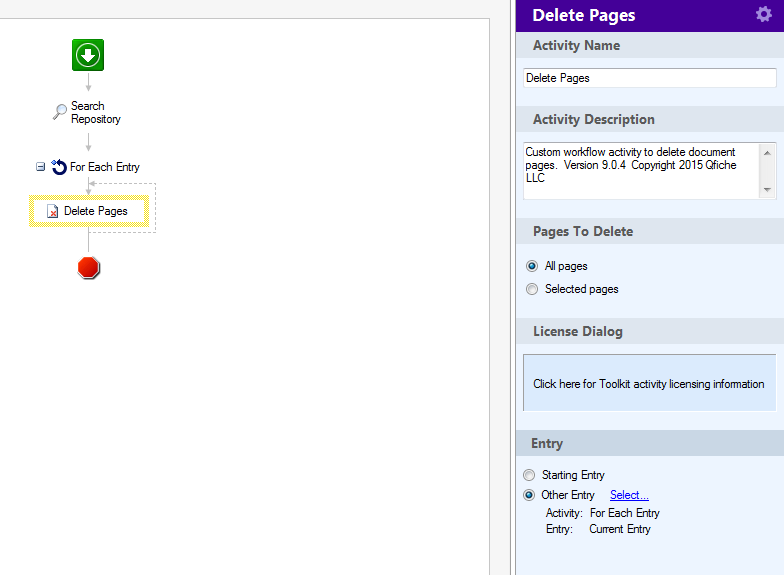Collapse the For Each Entry activity
Screen dimensions: 784x575
click(x=40, y=166)
